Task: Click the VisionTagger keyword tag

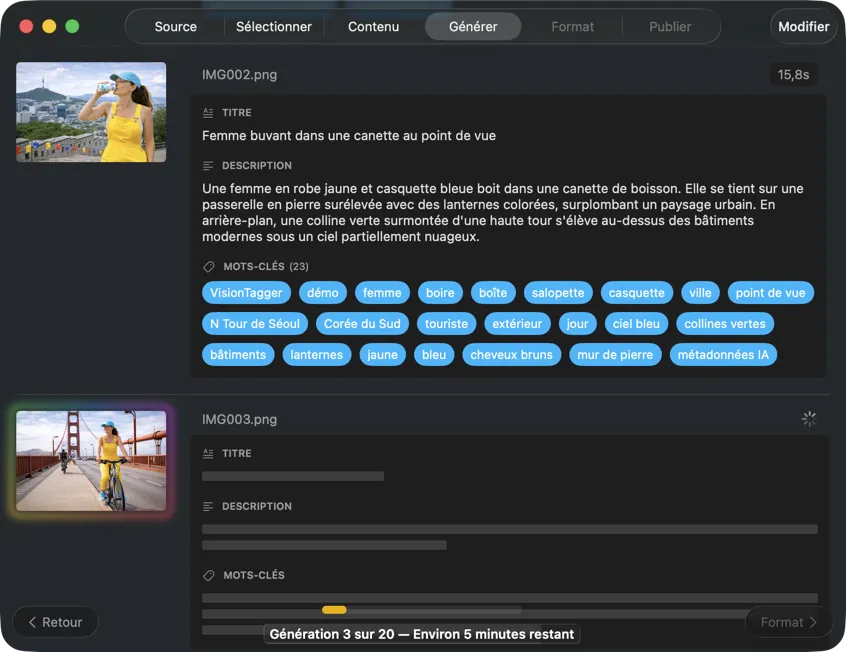Action: (x=247, y=293)
